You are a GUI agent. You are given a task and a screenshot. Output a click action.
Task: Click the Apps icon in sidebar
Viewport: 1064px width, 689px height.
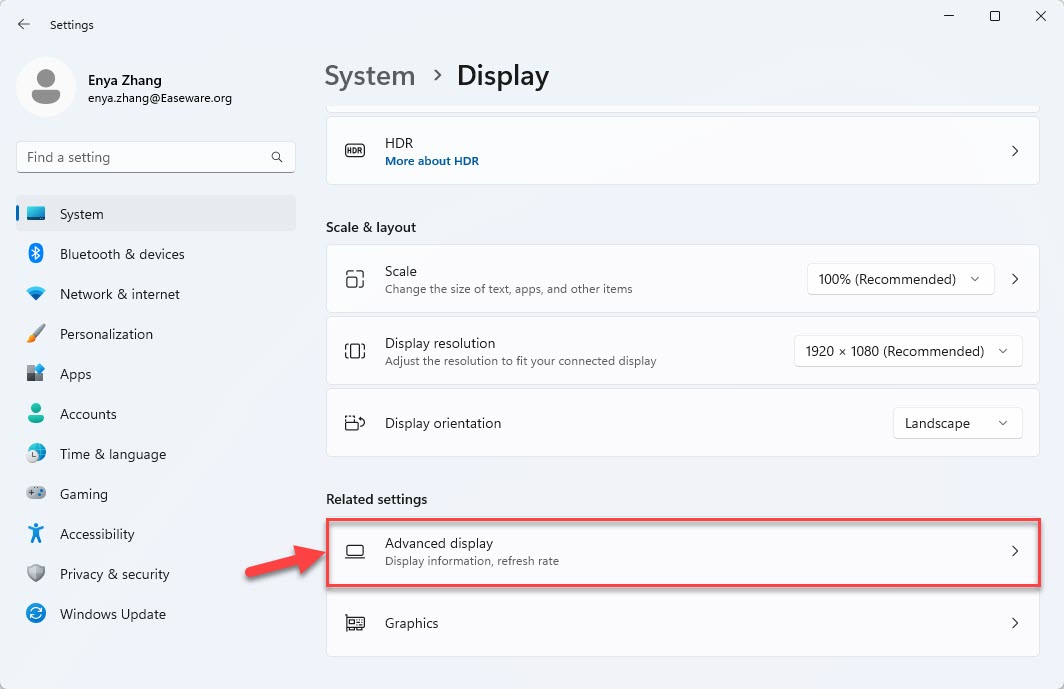36,373
